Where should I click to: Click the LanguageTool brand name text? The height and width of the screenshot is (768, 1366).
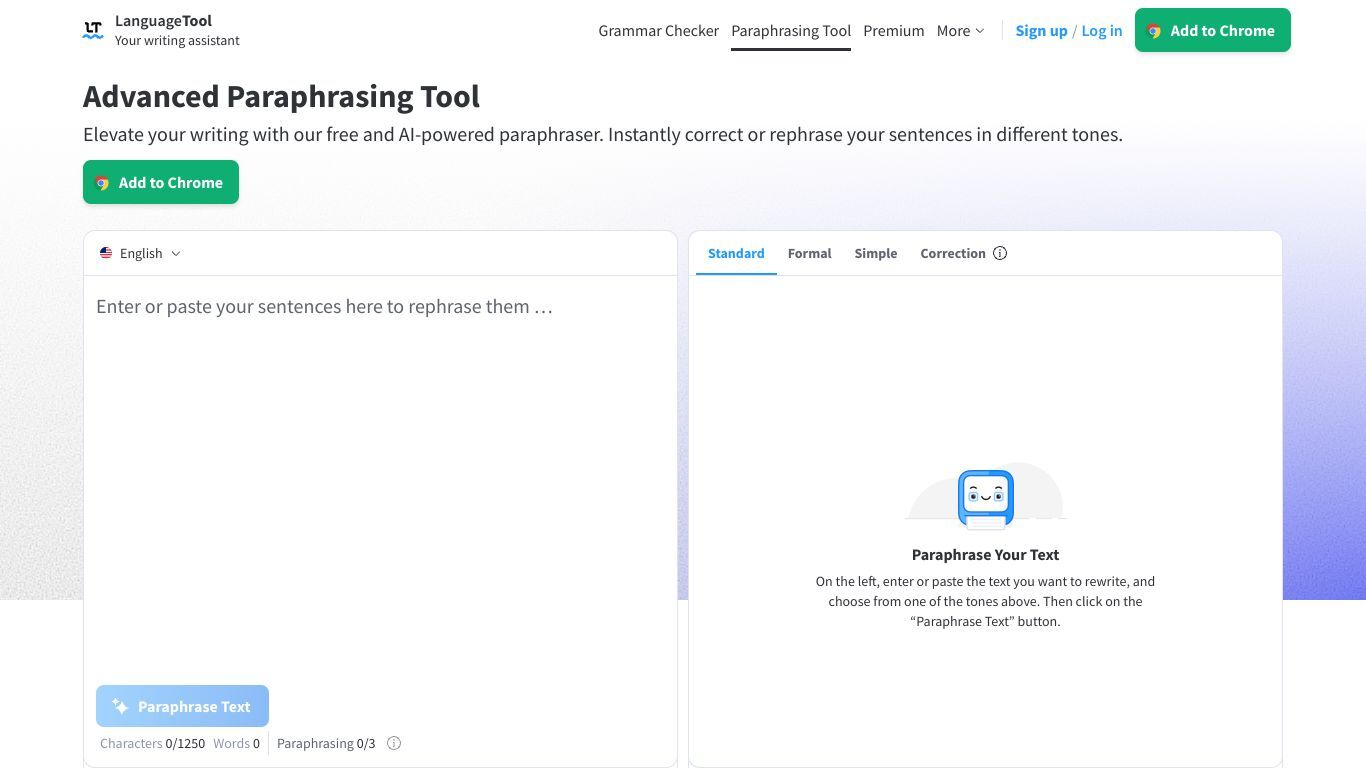[163, 20]
